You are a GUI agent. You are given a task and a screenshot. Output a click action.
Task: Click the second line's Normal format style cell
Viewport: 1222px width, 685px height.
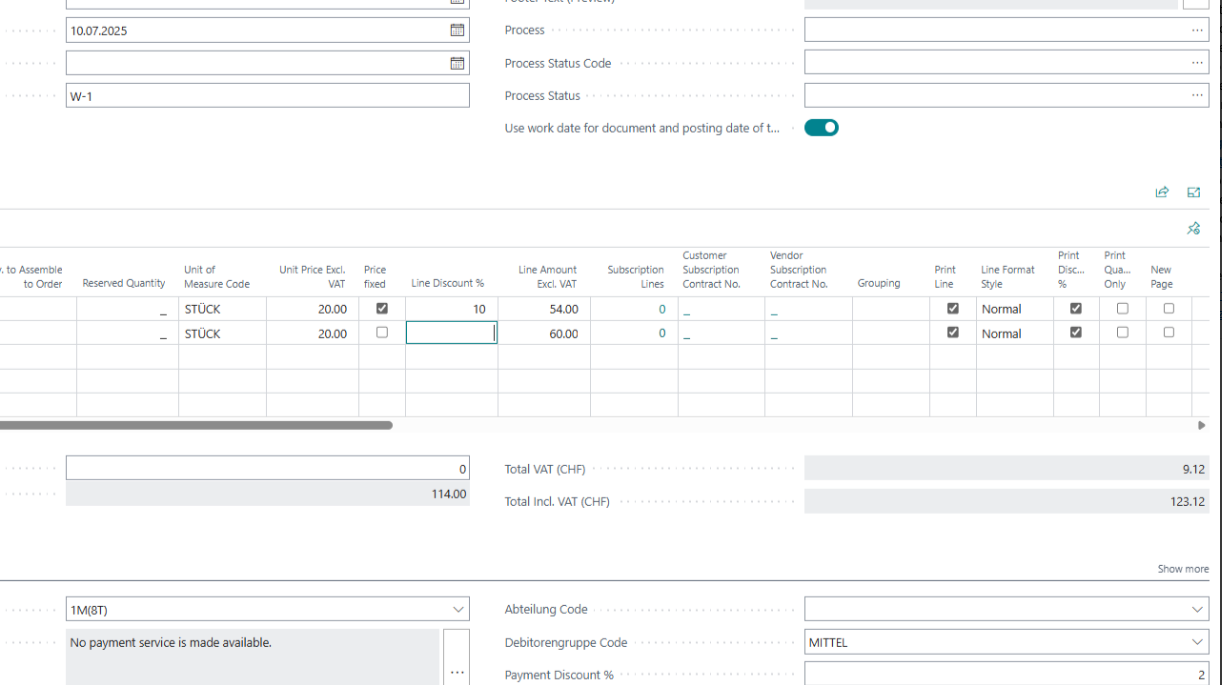(1014, 333)
